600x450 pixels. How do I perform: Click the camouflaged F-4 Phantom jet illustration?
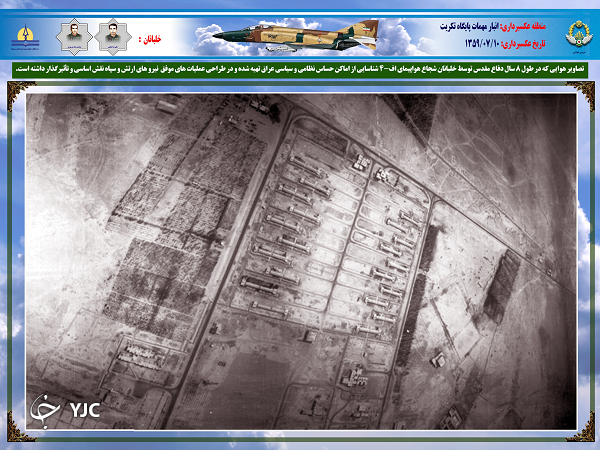tap(296, 36)
